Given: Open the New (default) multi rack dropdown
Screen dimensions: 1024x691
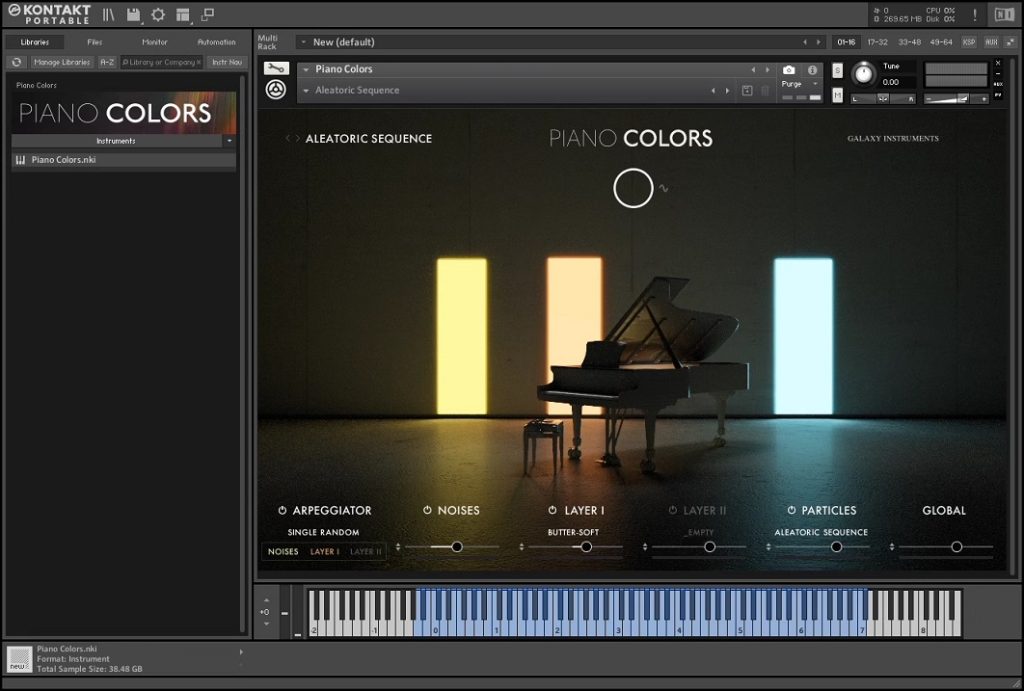Looking at the screenshot, I should (303, 42).
